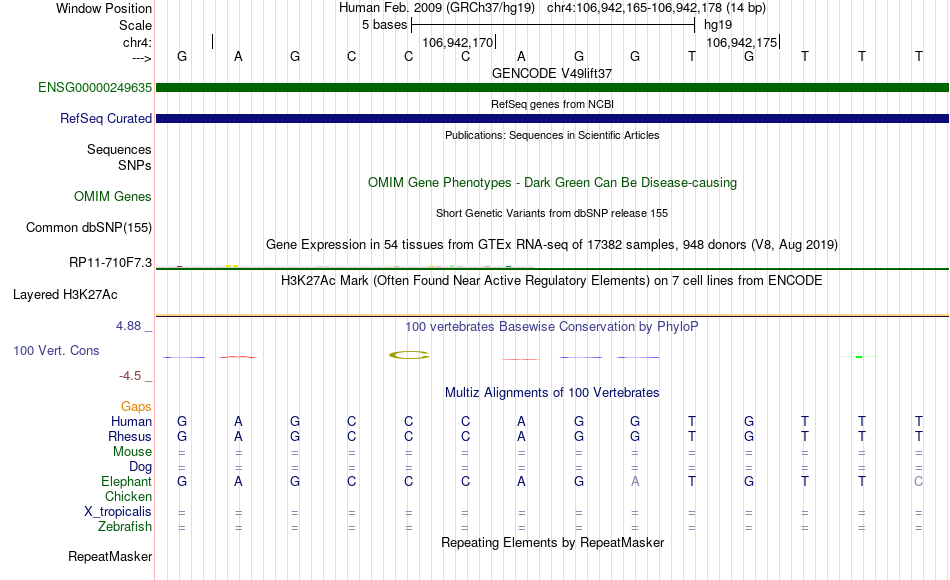Click the 100 Vert. Cons label
The image size is (950, 580).
point(56,350)
